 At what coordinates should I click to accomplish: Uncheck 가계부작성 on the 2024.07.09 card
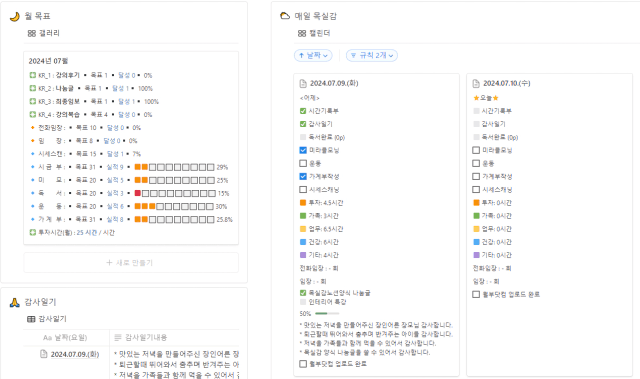click(303, 176)
